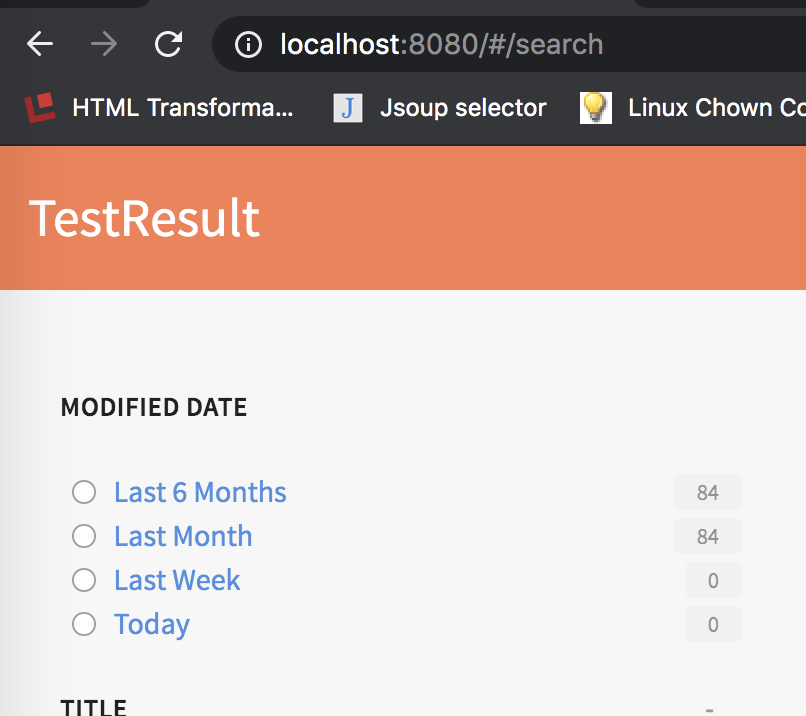Image resolution: width=806 pixels, height=716 pixels.
Task: Open the Linux Chown bookmark
Action: pos(693,108)
